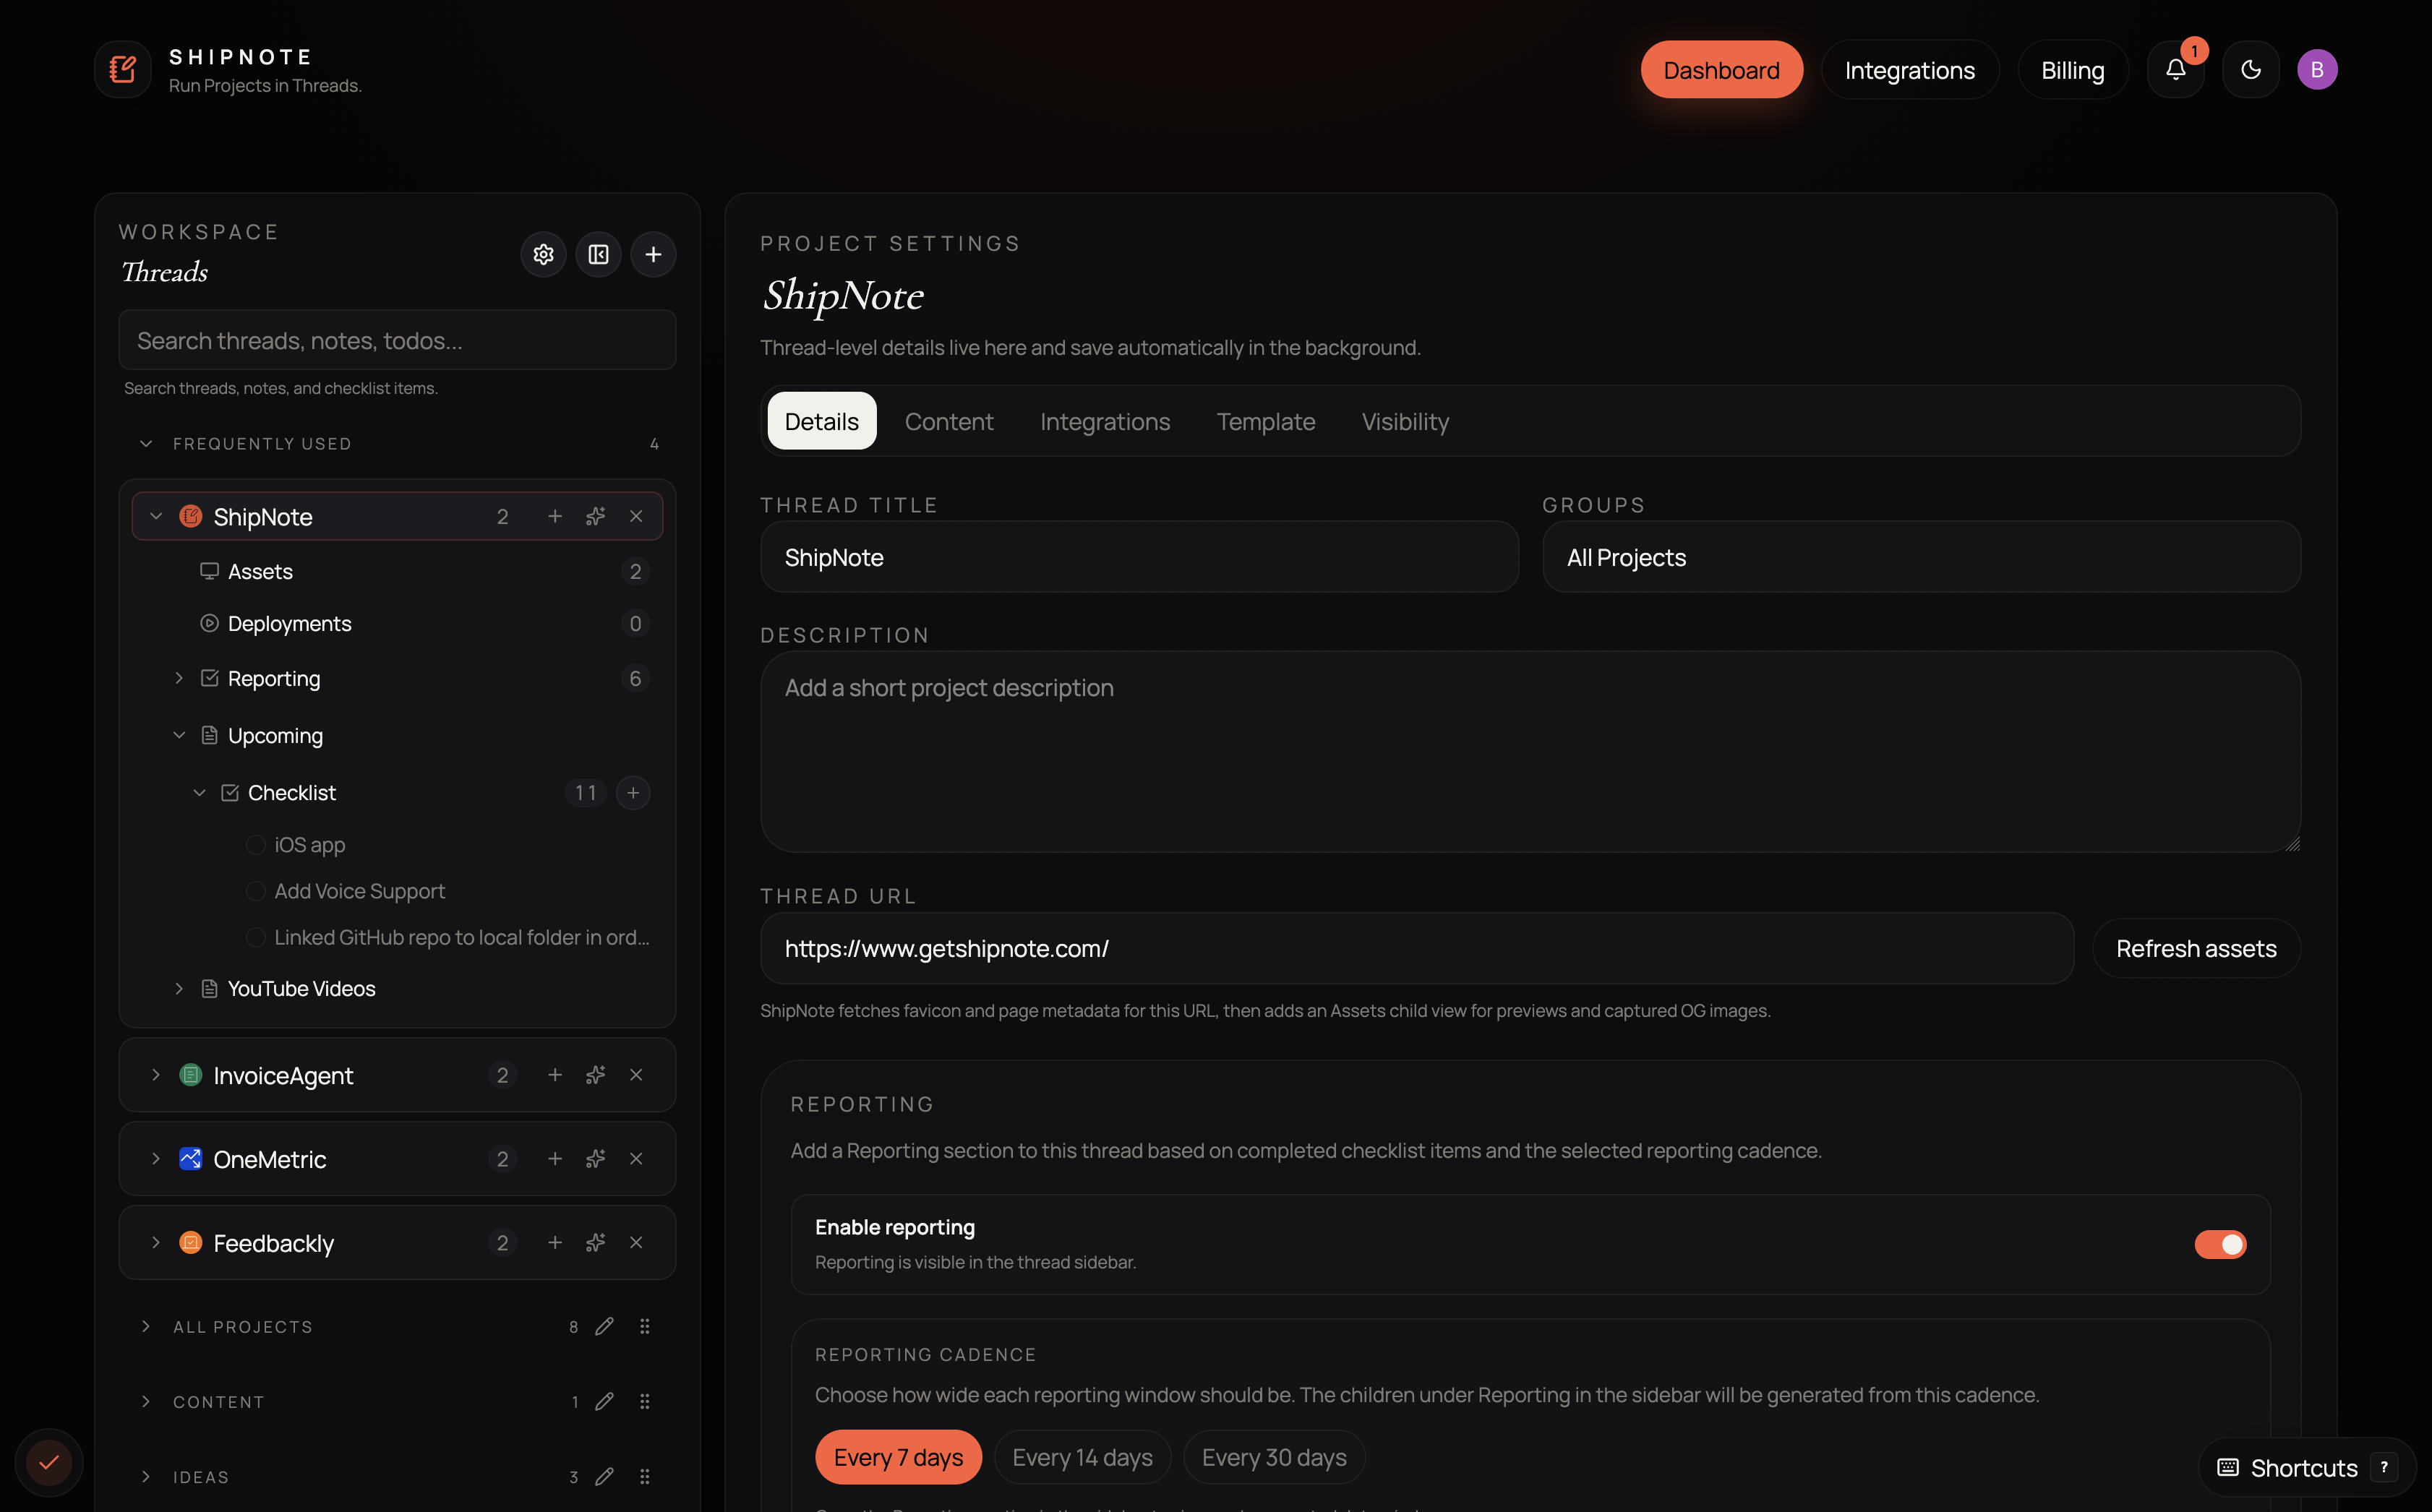Edit the All Projects group
This screenshot has width=2432, height=1512.
pyautogui.click(x=604, y=1326)
